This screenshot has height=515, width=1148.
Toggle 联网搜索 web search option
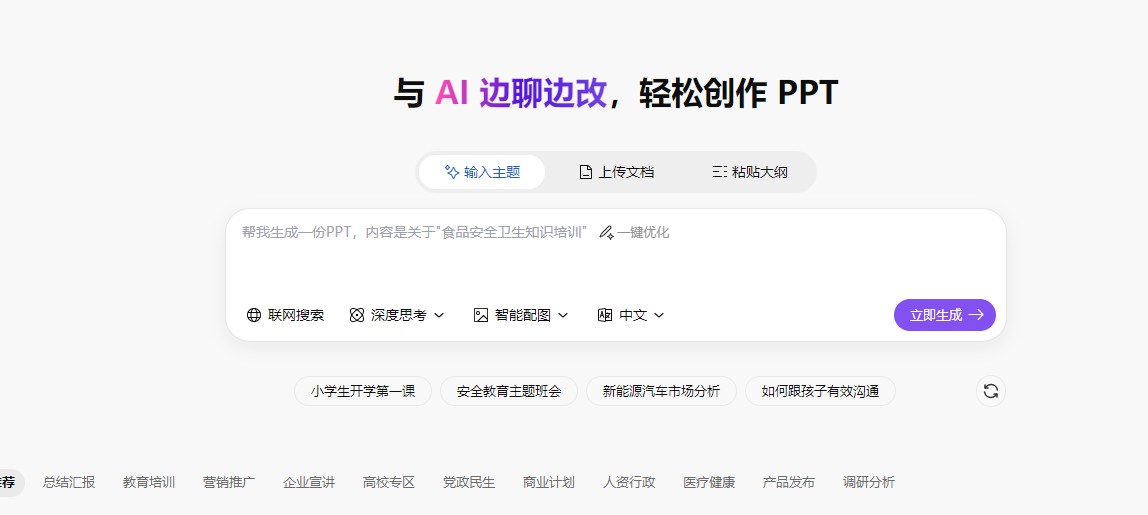[286, 315]
